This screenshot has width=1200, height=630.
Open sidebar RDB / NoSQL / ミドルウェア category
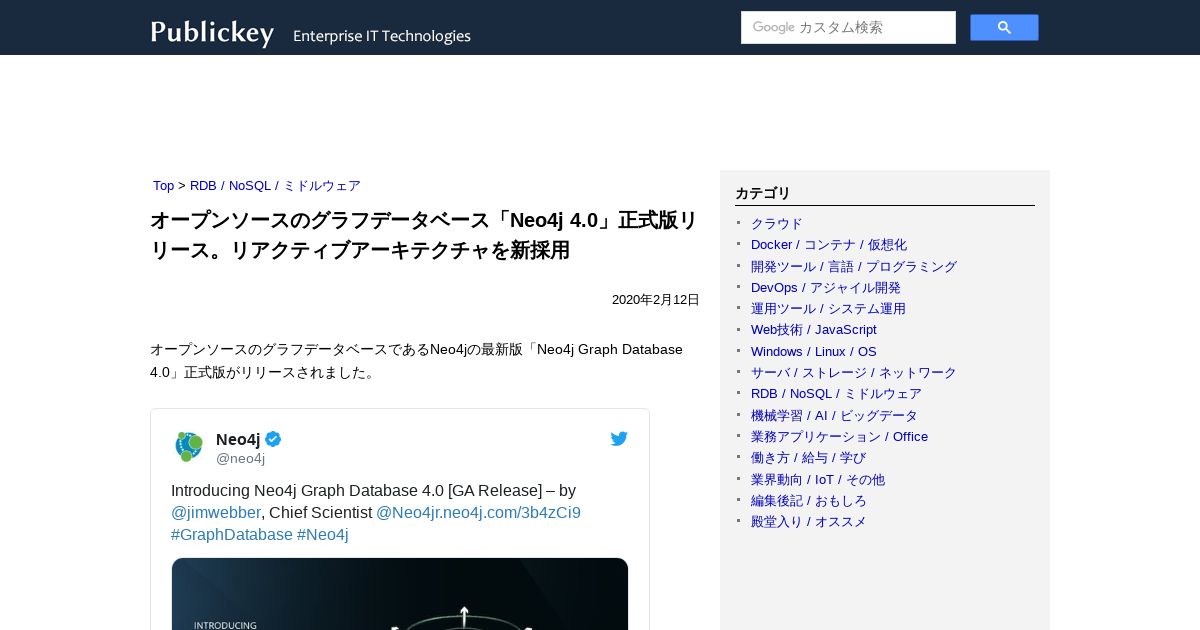click(x=836, y=394)
